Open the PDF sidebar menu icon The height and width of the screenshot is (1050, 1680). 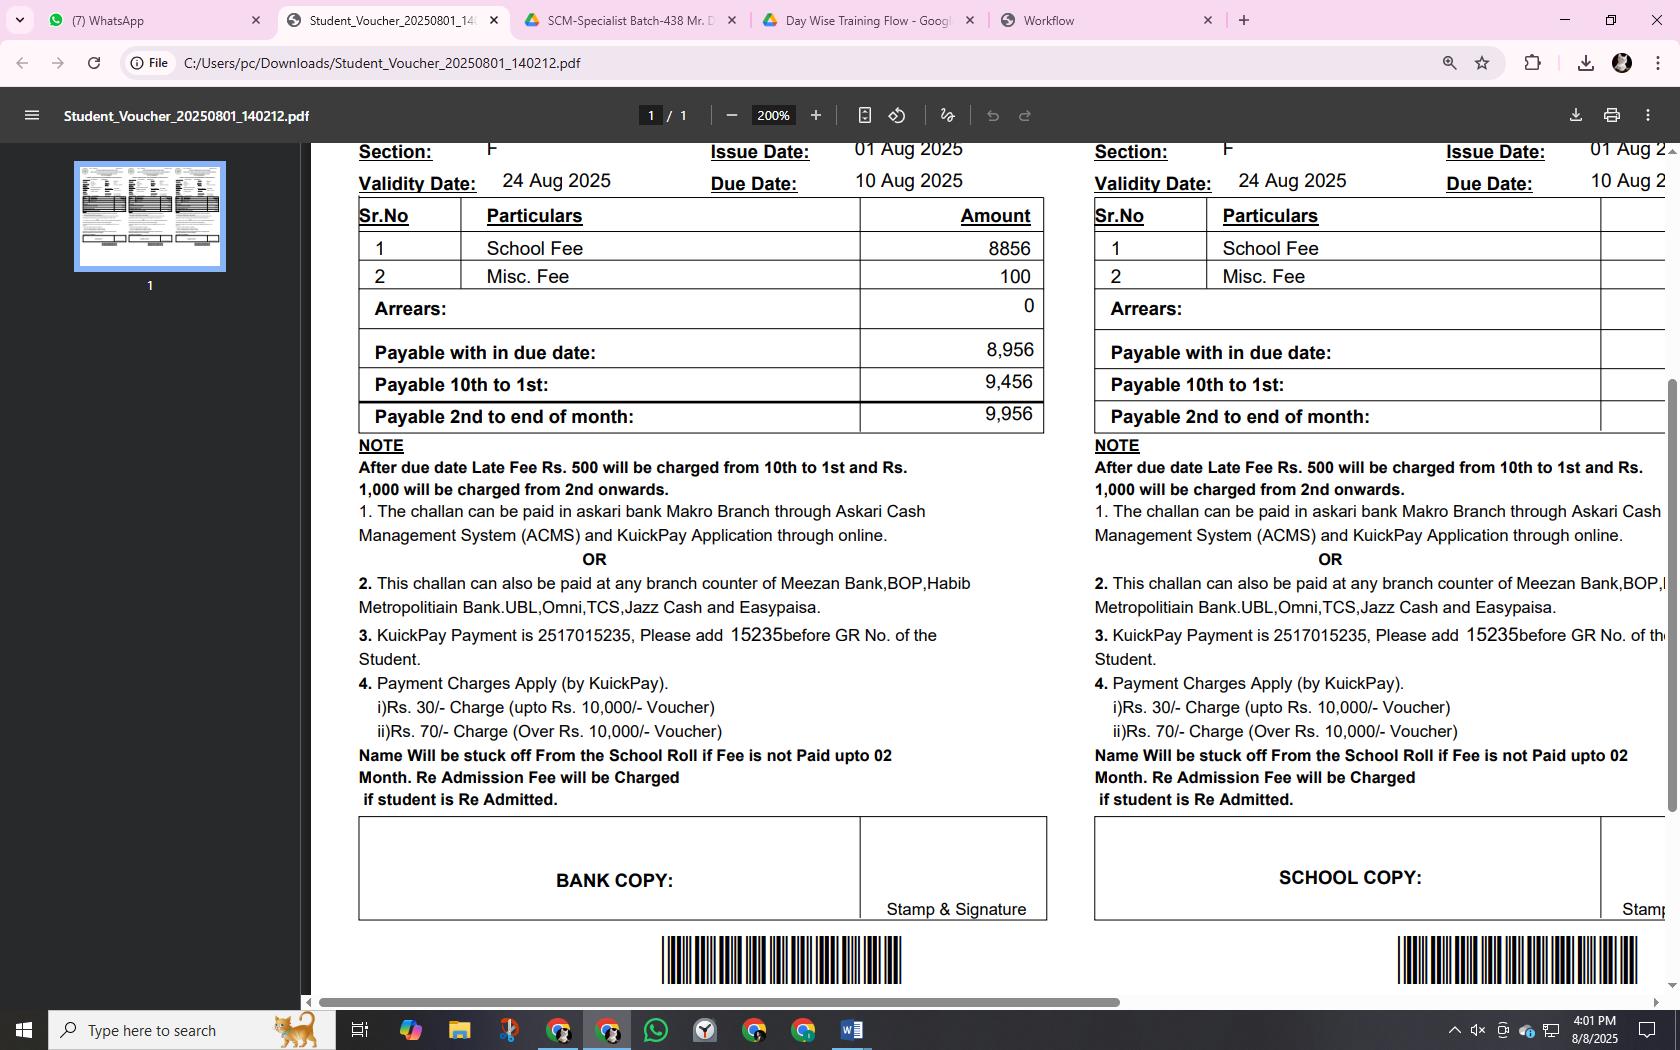[x=31, y=116]
